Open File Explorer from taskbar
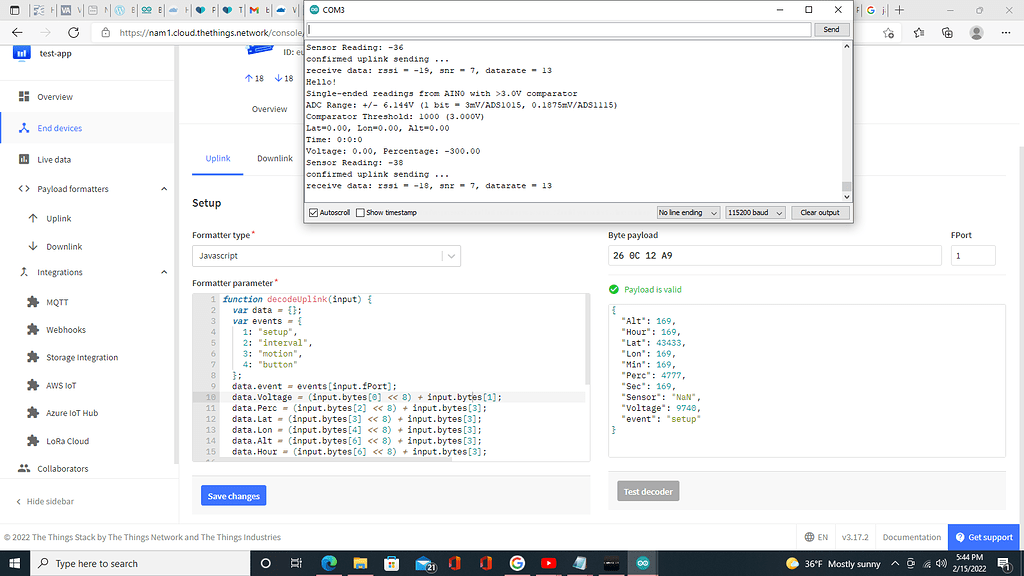The image size is (1024, 576). (360, 563)
